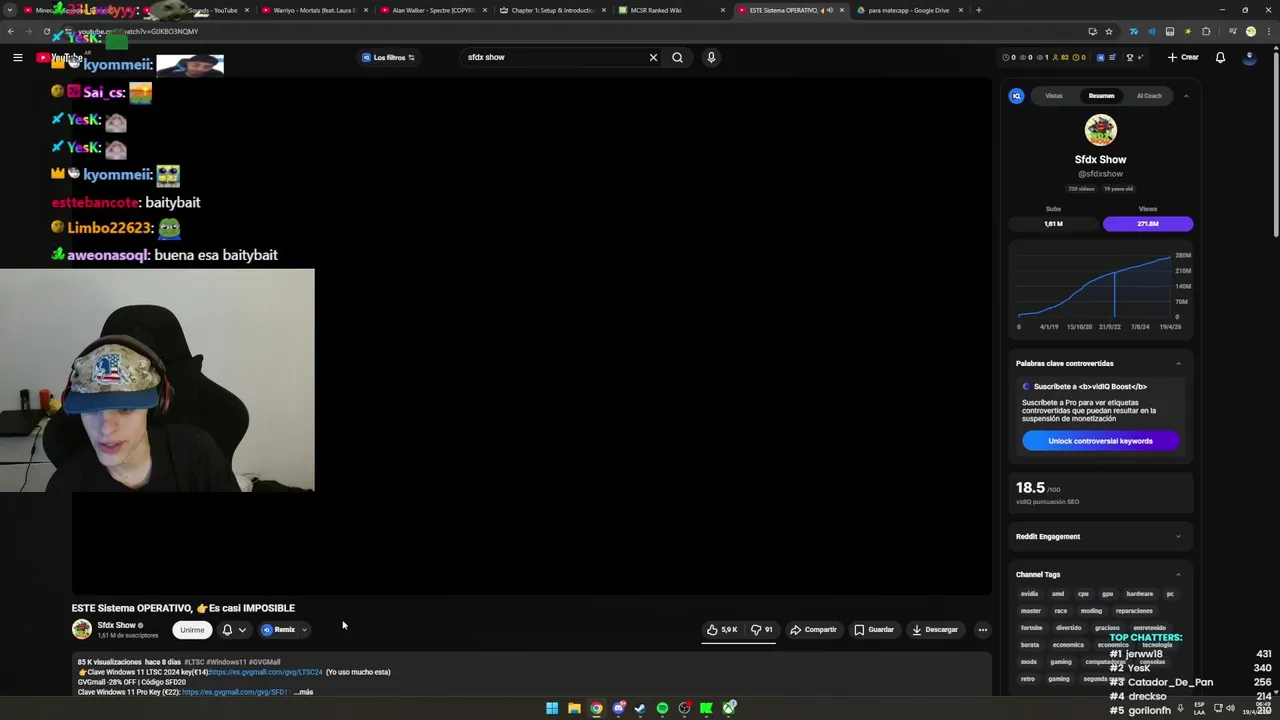The width and height of the screenshot is (1280, 720).
Task: Select the Views '271,8M' stat toggle
Action: pos(1148,224)
